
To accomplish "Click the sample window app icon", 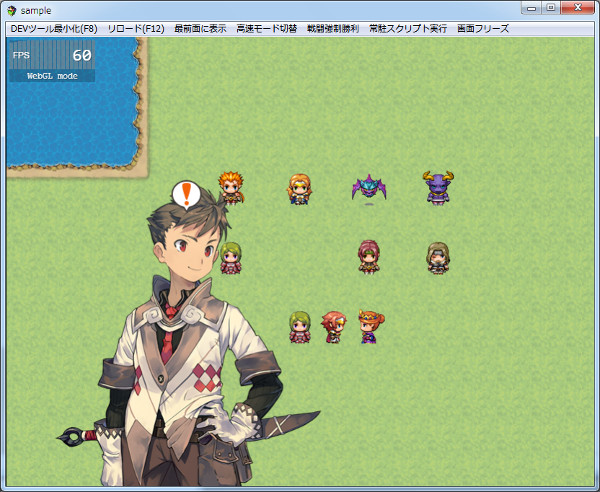I will (x=12, y=11).
